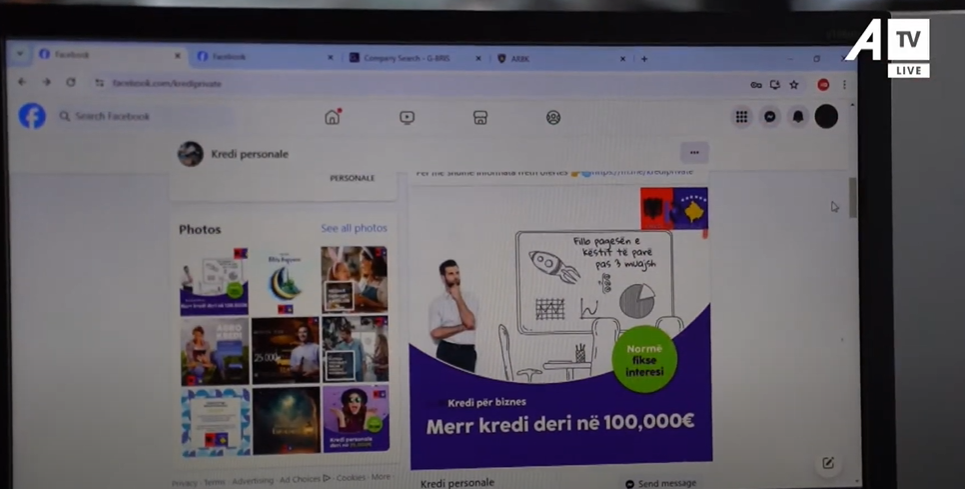
Task: Close the Company Search tab
Action: 478,58
